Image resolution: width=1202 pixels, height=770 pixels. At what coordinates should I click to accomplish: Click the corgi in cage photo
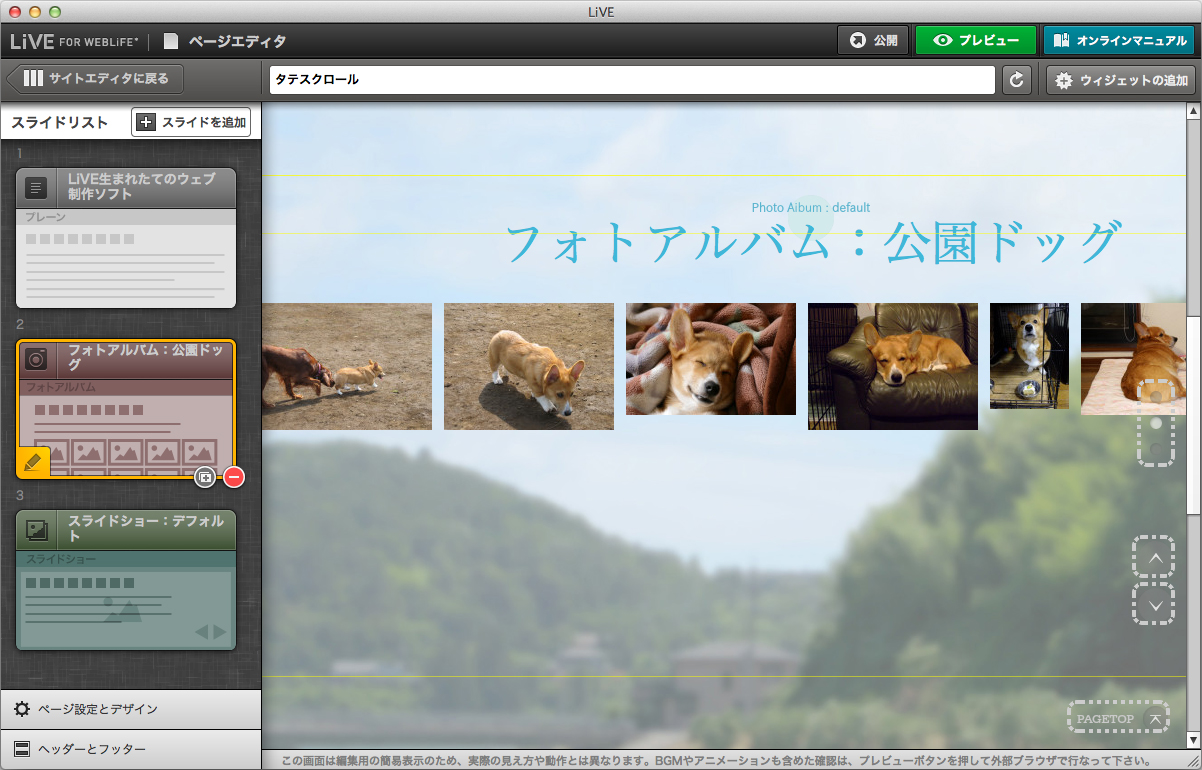[1029, 356]
